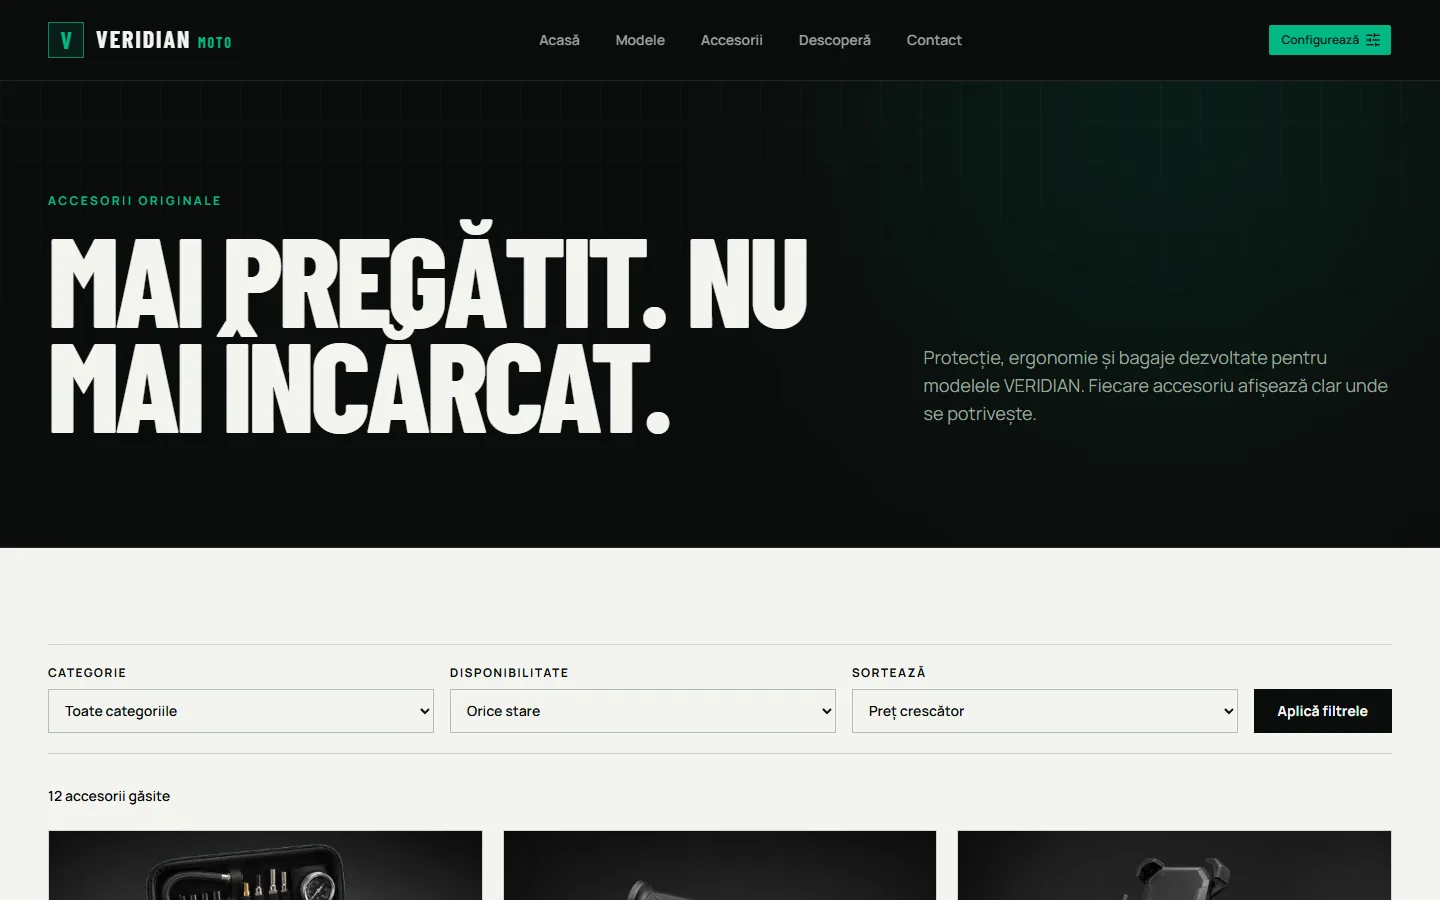The height and width of the screenshot is (900, 1440).
Task: Open the Acasă menu item
Action: coord(559,40)
